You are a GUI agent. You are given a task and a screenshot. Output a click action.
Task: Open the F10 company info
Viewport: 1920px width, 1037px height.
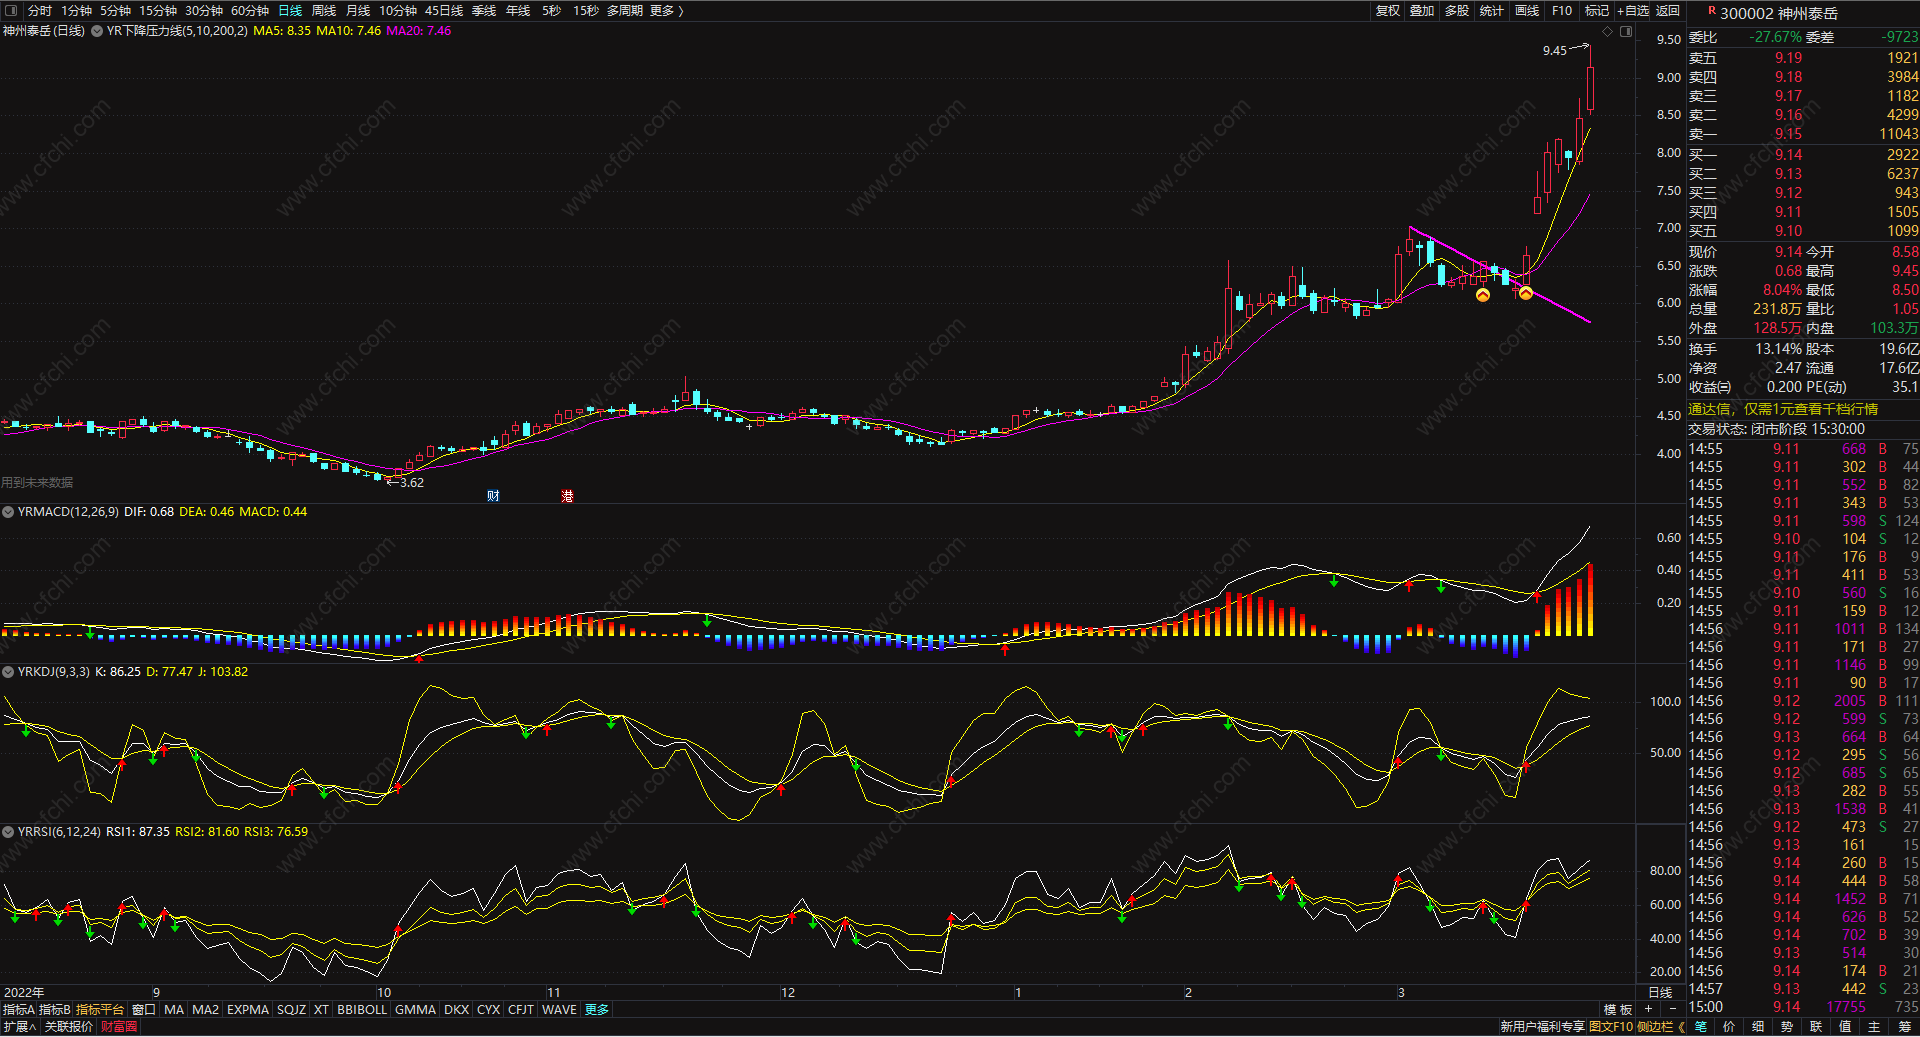click(x=1562, y=10)
